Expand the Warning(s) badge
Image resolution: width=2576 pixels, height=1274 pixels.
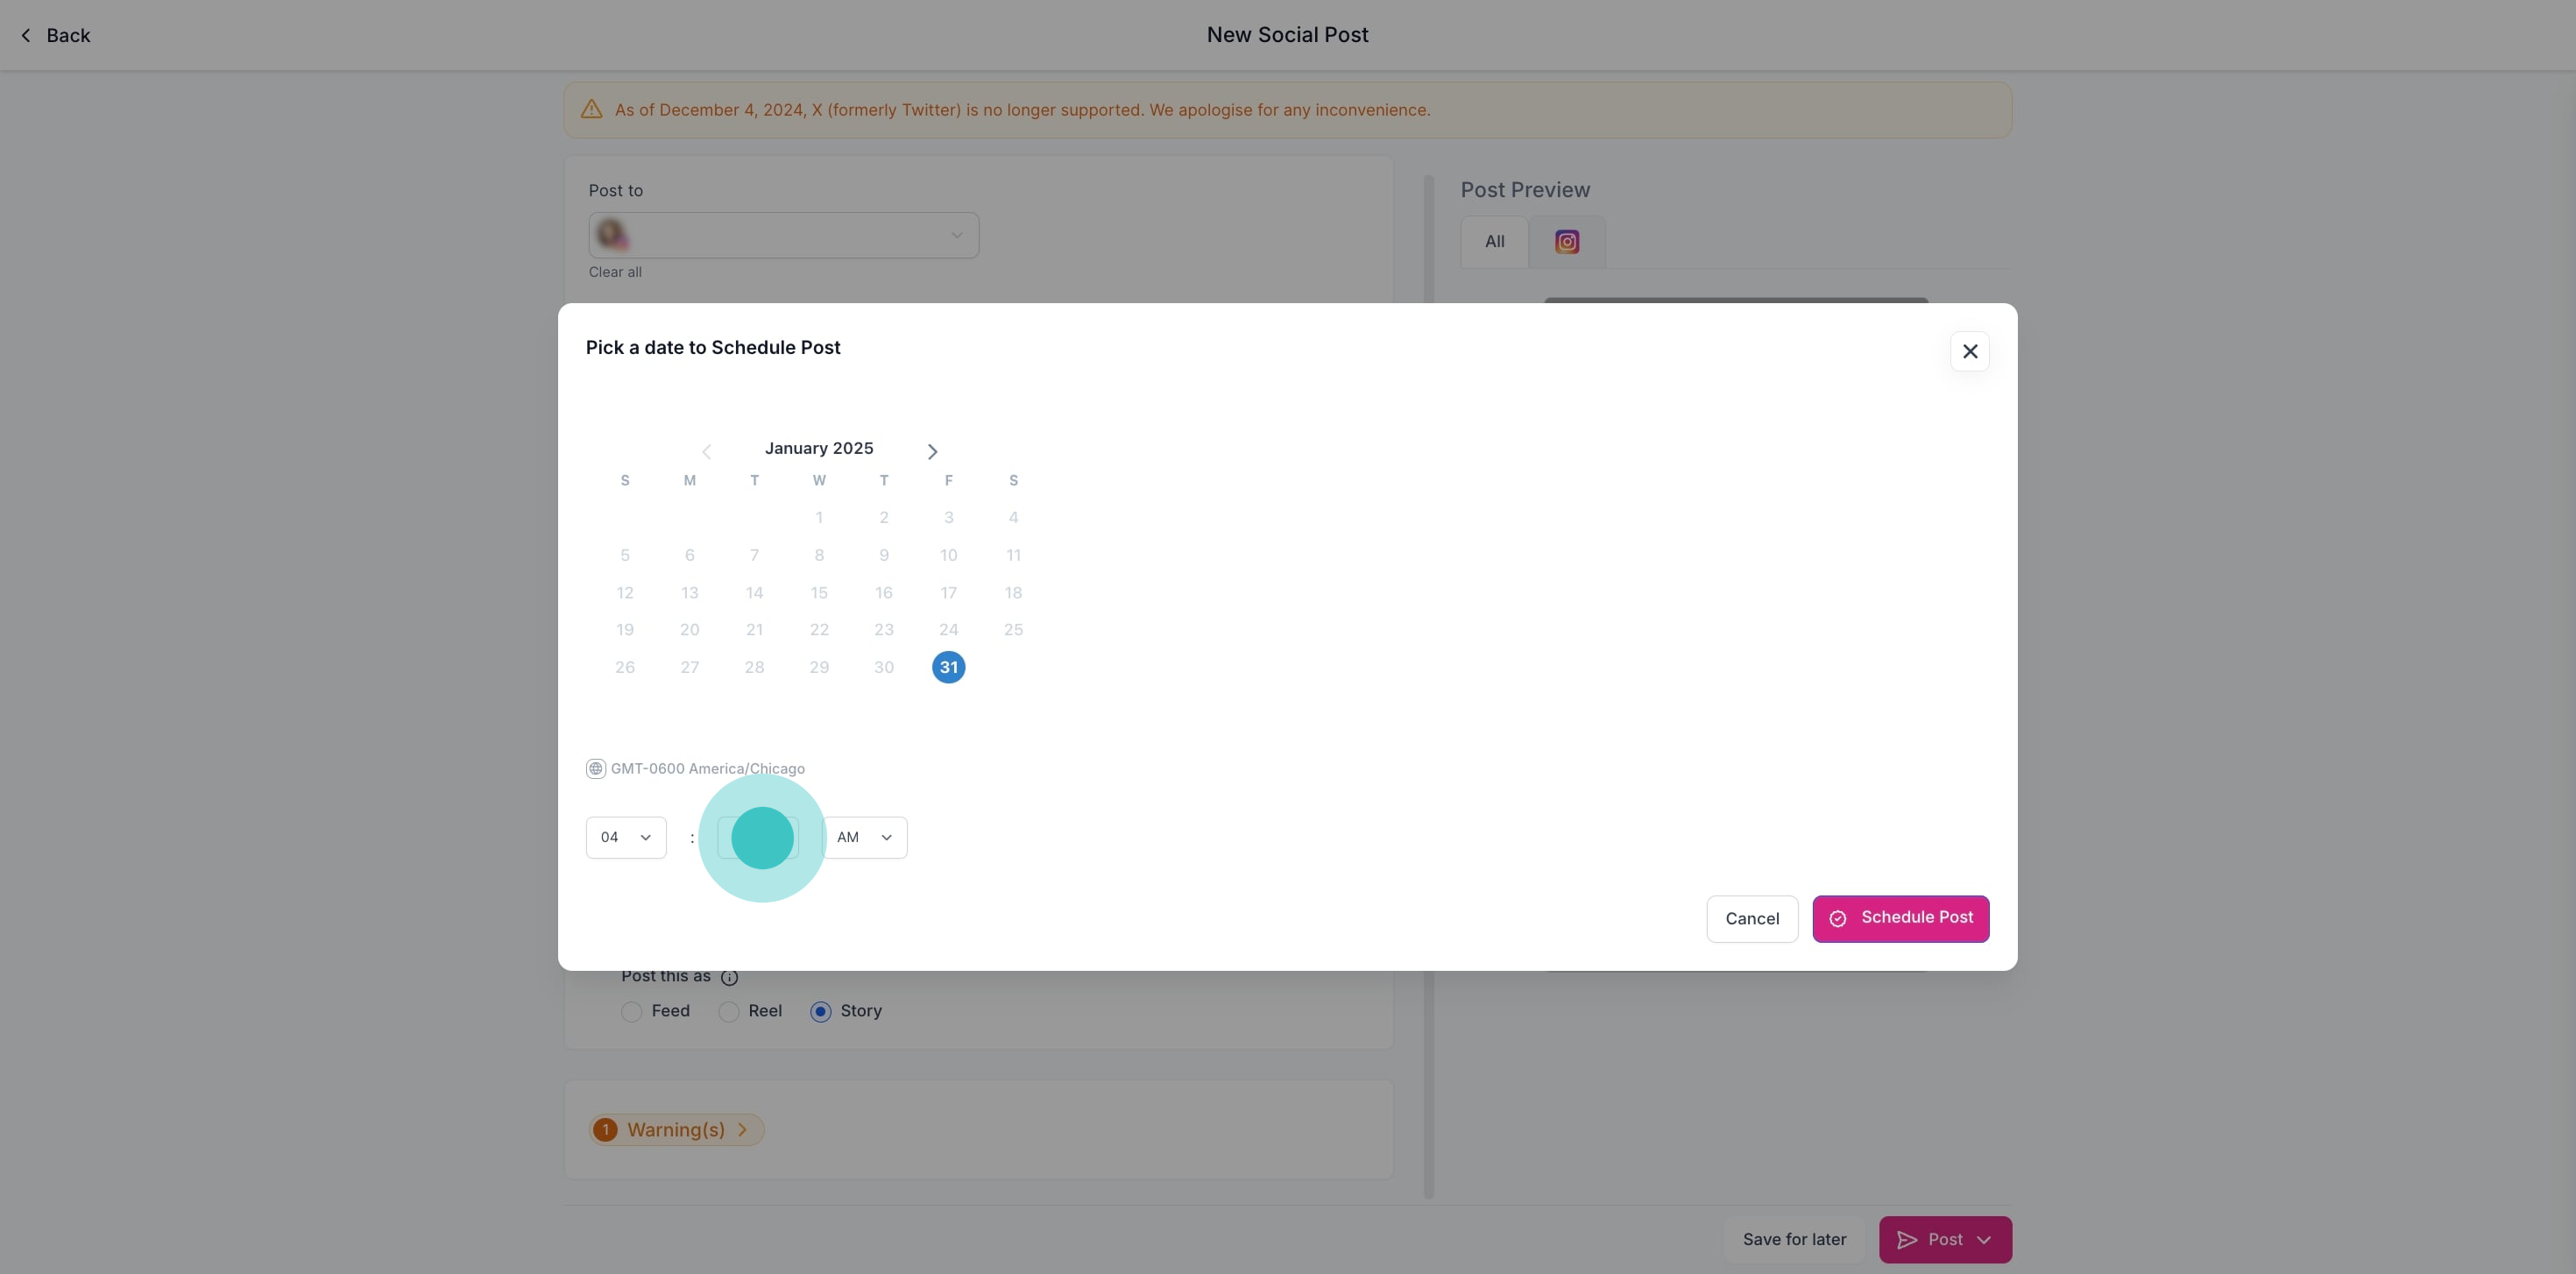coord(676,1129)
